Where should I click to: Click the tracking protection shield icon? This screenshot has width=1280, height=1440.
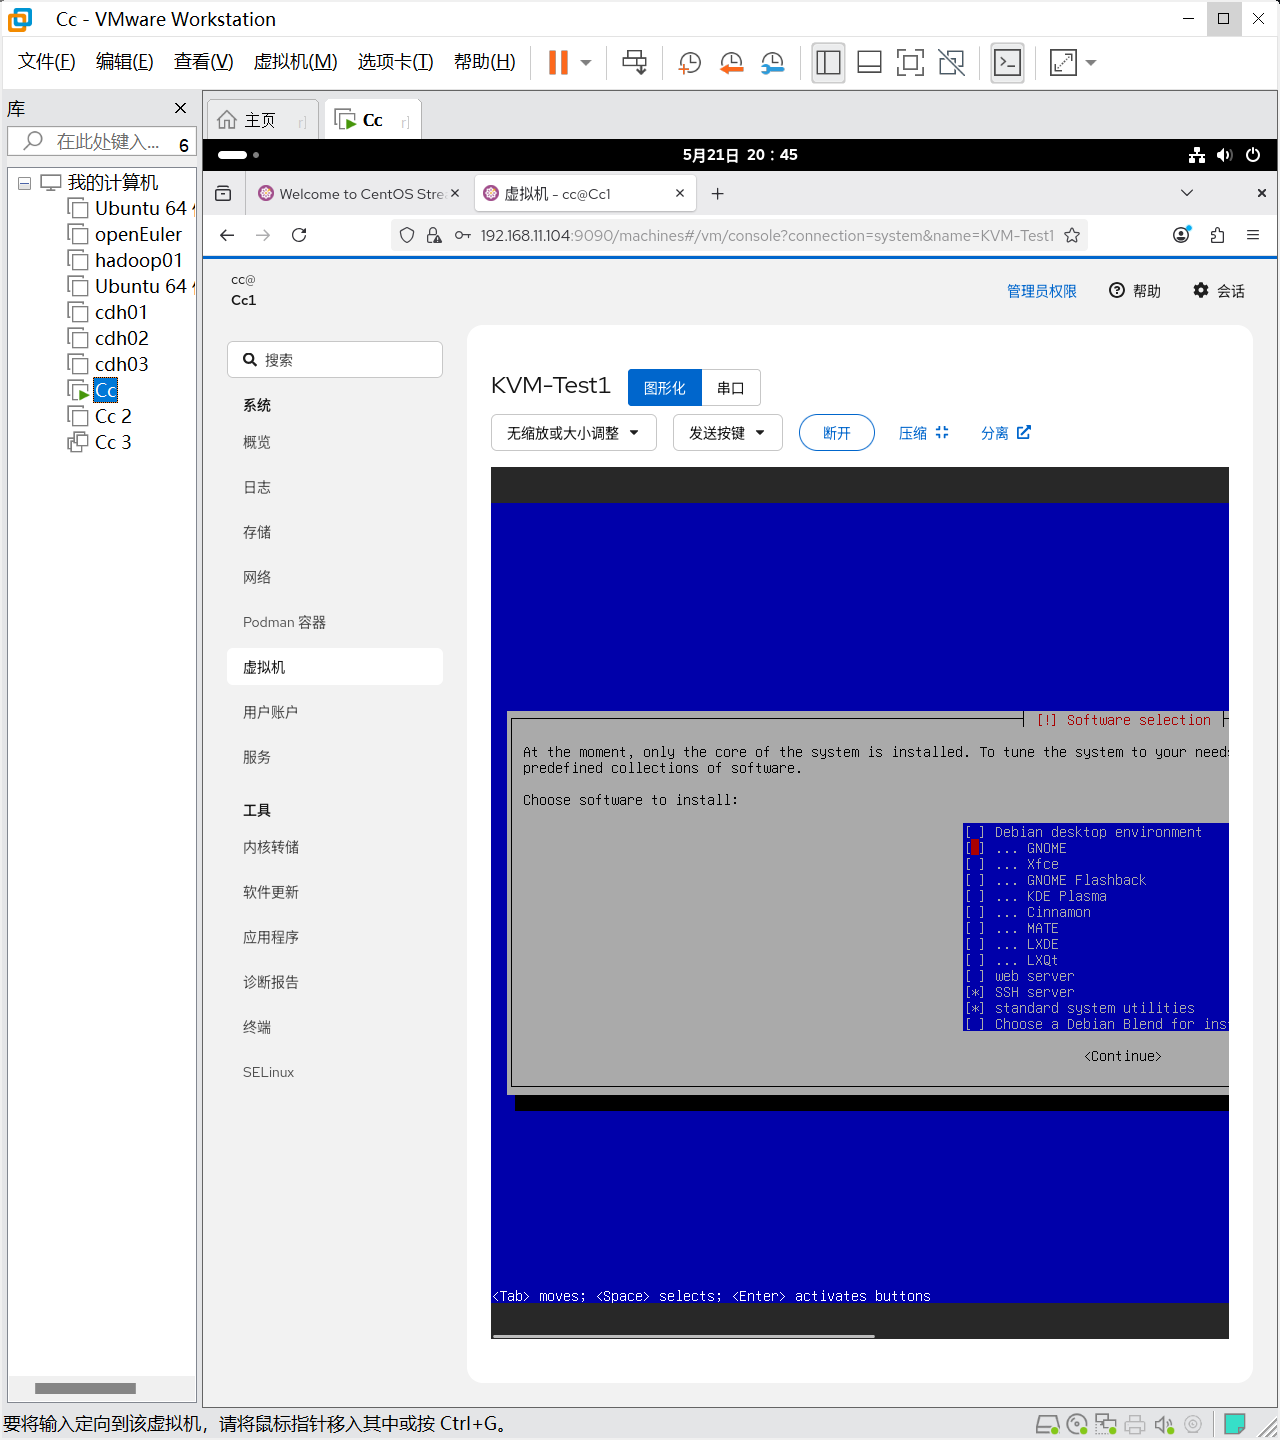(x=407, y=235)
